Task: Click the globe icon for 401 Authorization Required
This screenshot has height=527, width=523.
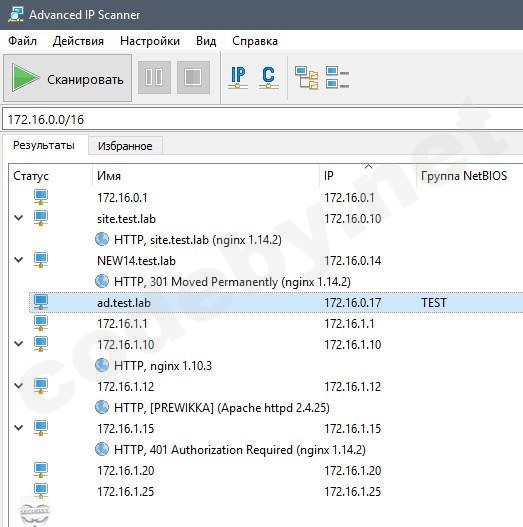Action: (x=102, y=449)
